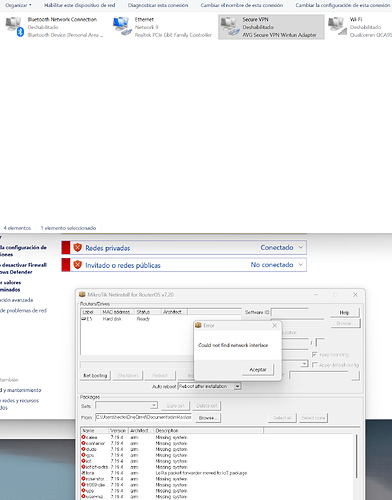392x500 pixels.
Task: Click the MAC address column header
Action: [x=117, y=312]
